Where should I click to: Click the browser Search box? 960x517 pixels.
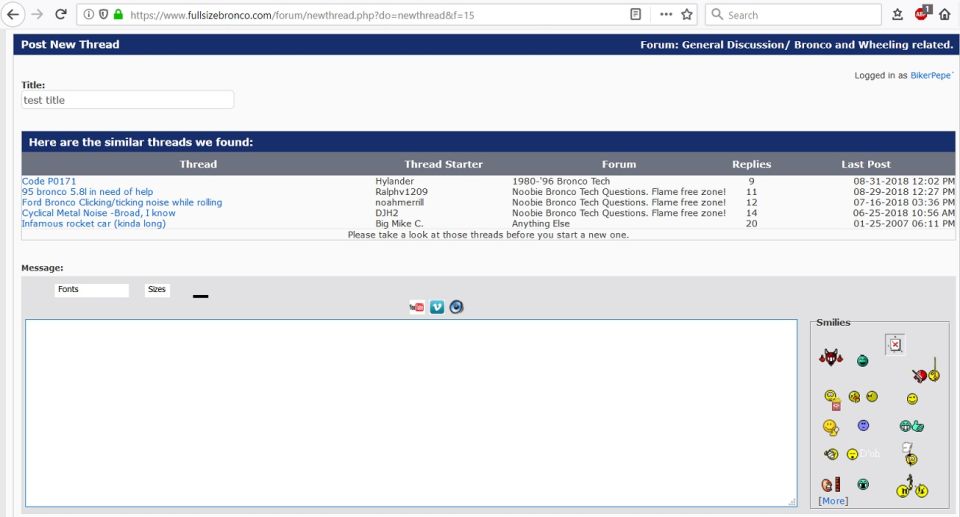tap(793, 14)
